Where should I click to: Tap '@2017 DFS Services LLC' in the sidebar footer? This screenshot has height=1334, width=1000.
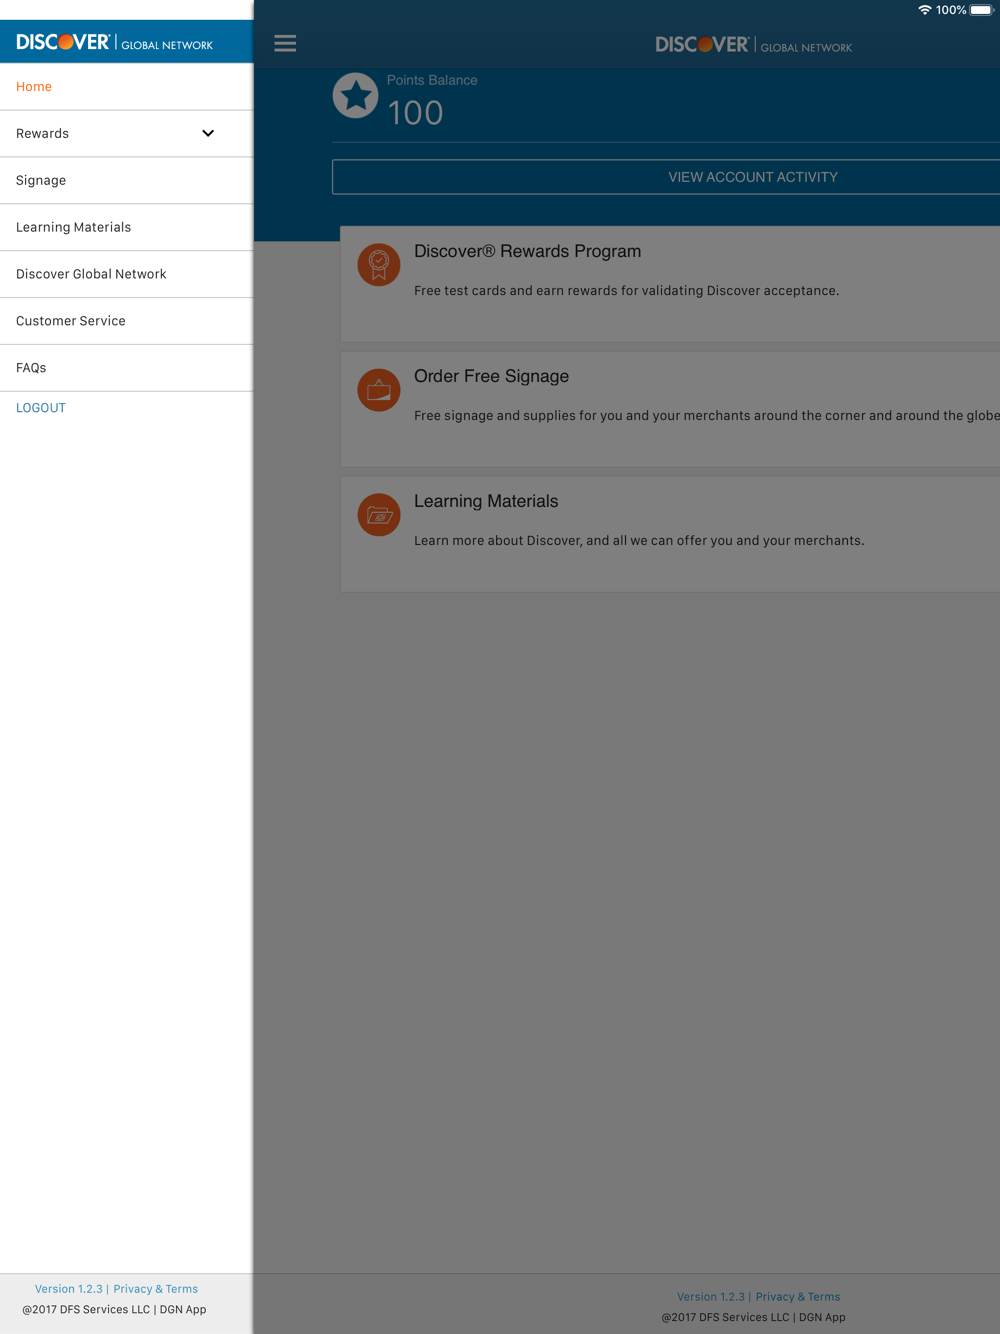pyautogui.click(x=86, y=1310)
